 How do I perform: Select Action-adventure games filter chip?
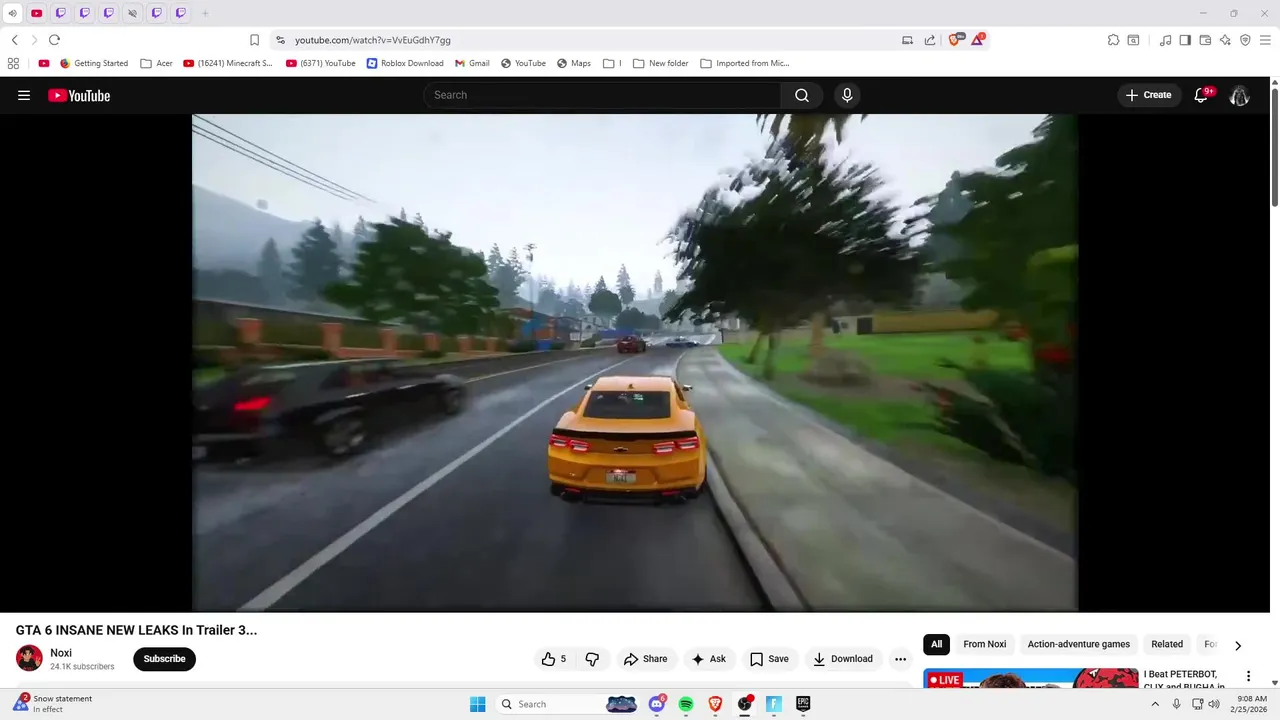click(x=1079, y=644)
